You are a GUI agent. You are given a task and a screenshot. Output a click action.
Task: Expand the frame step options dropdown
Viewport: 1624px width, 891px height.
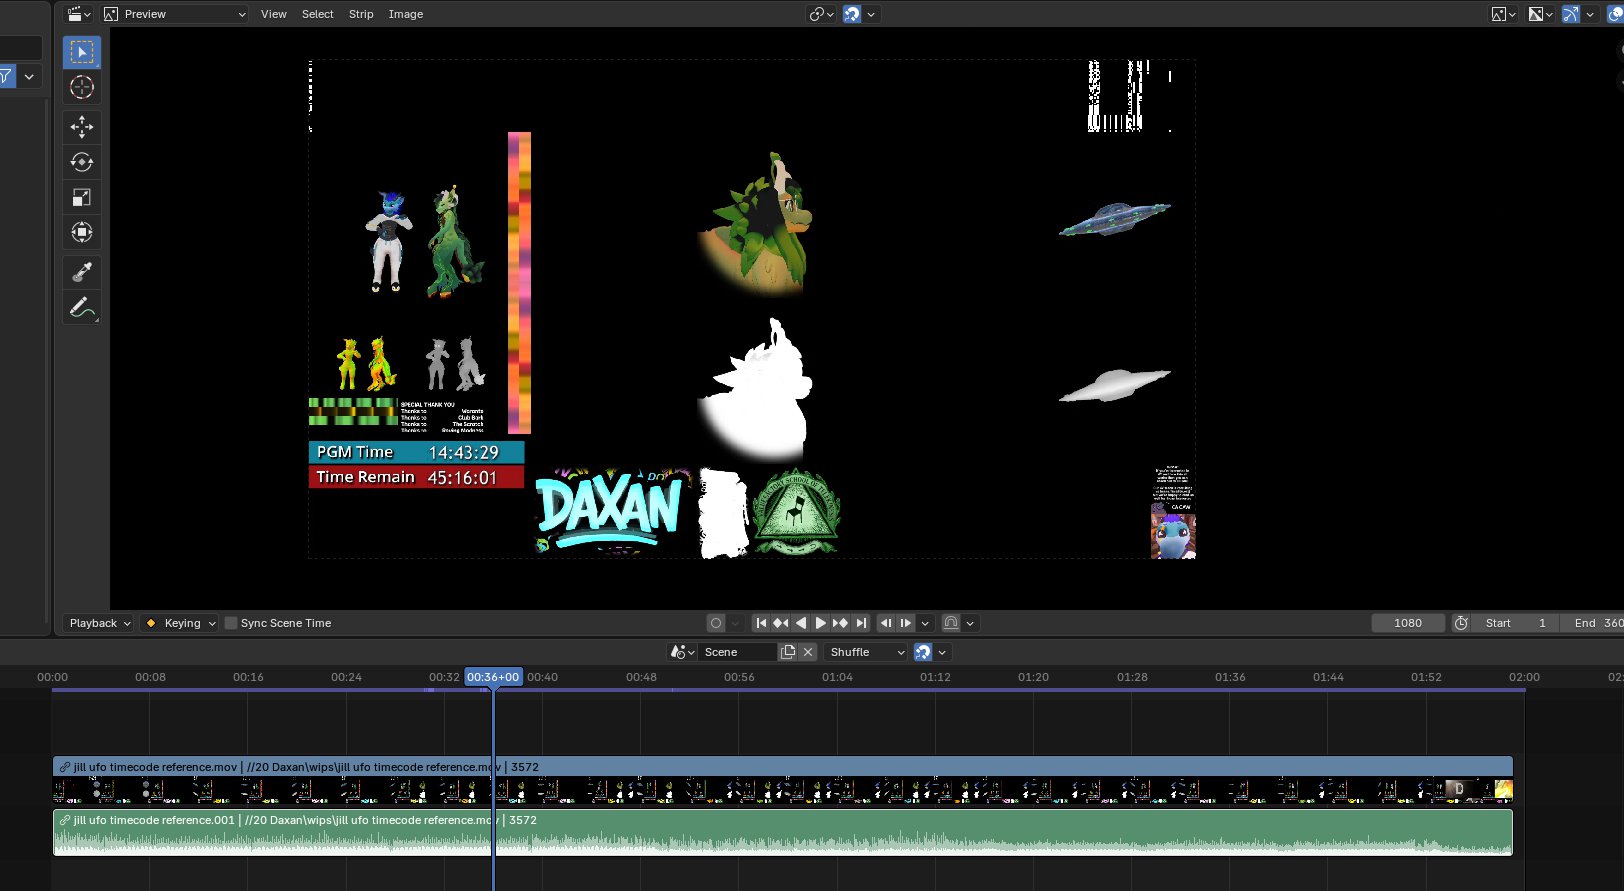pos(925,623)
